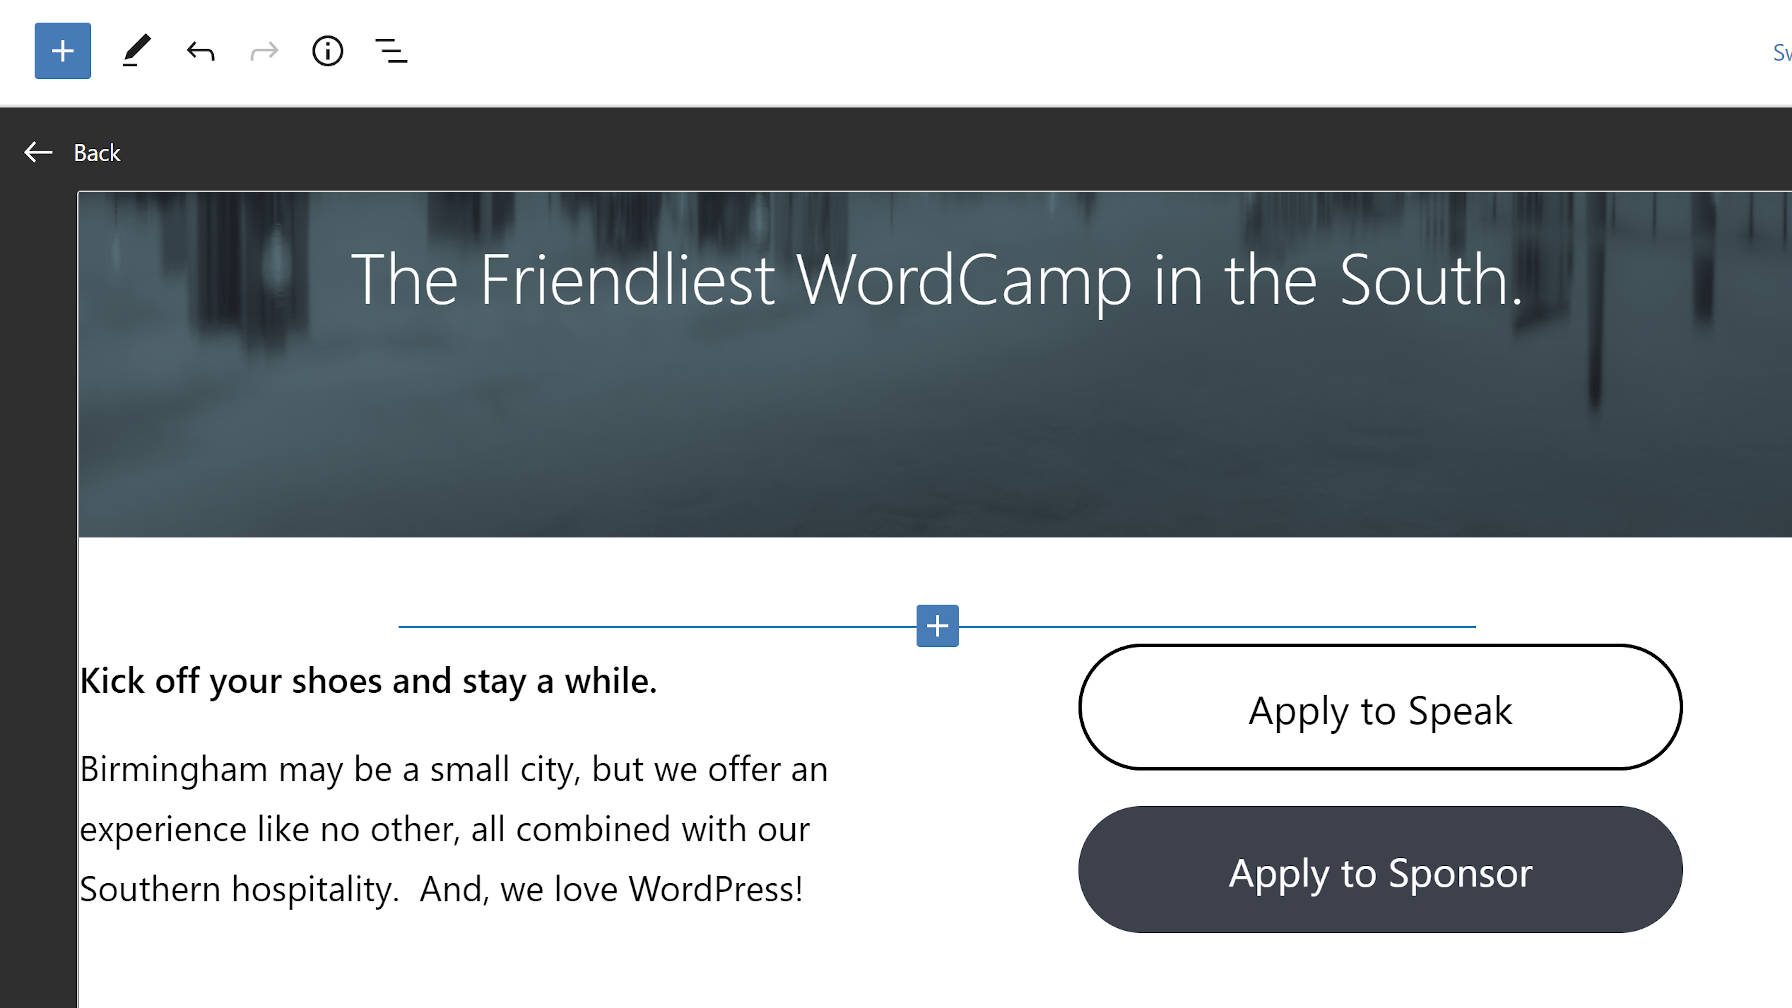
Task: Edit the Apply to Sponsor button label
Action: point(1380,871)
